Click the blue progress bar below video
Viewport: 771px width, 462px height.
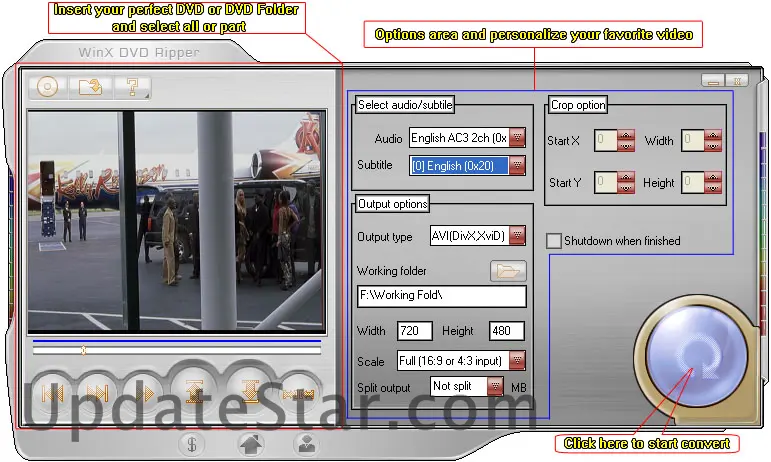tap(177, 340)
